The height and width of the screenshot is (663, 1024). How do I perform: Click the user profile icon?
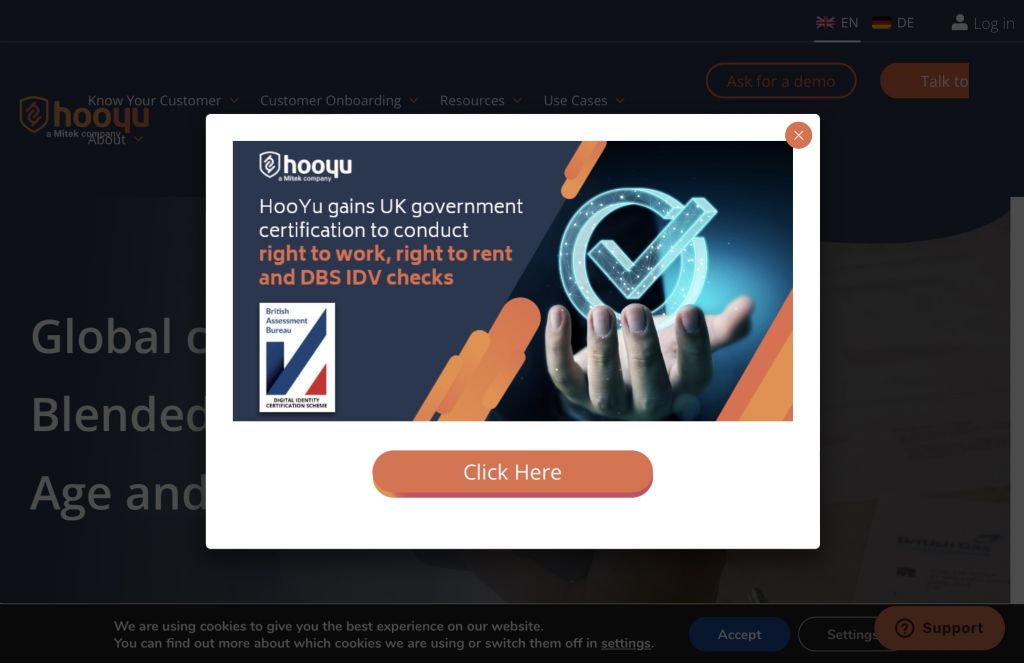click(x=959, y=23)
